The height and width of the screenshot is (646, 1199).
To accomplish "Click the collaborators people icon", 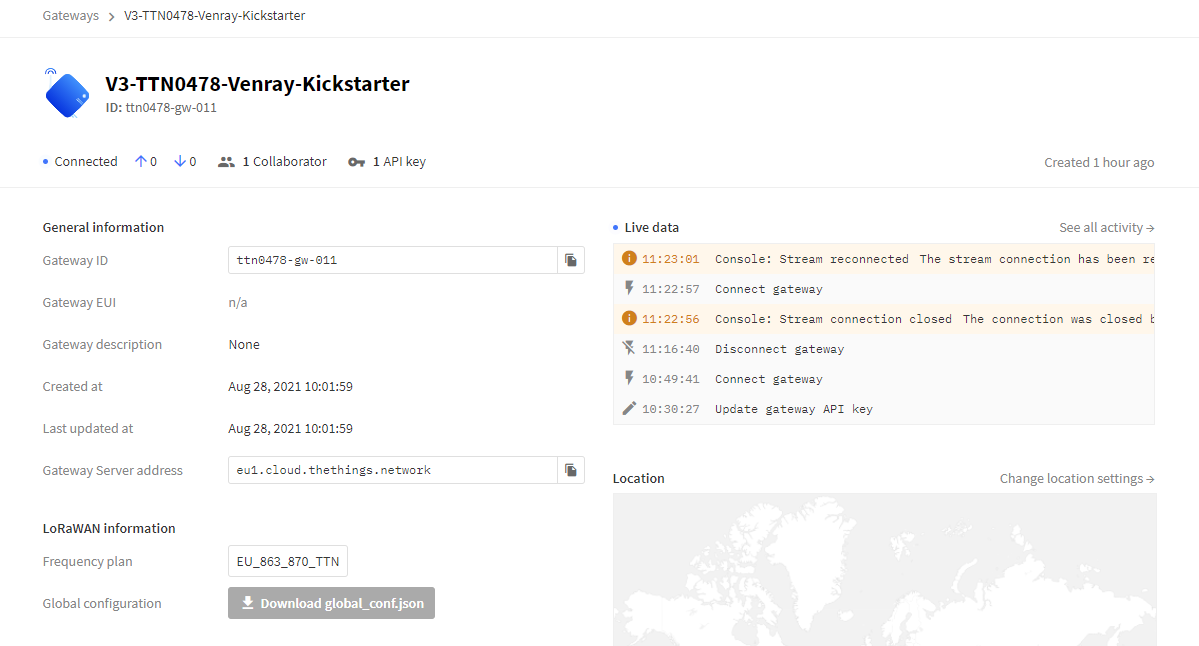I will click(226, 162).
